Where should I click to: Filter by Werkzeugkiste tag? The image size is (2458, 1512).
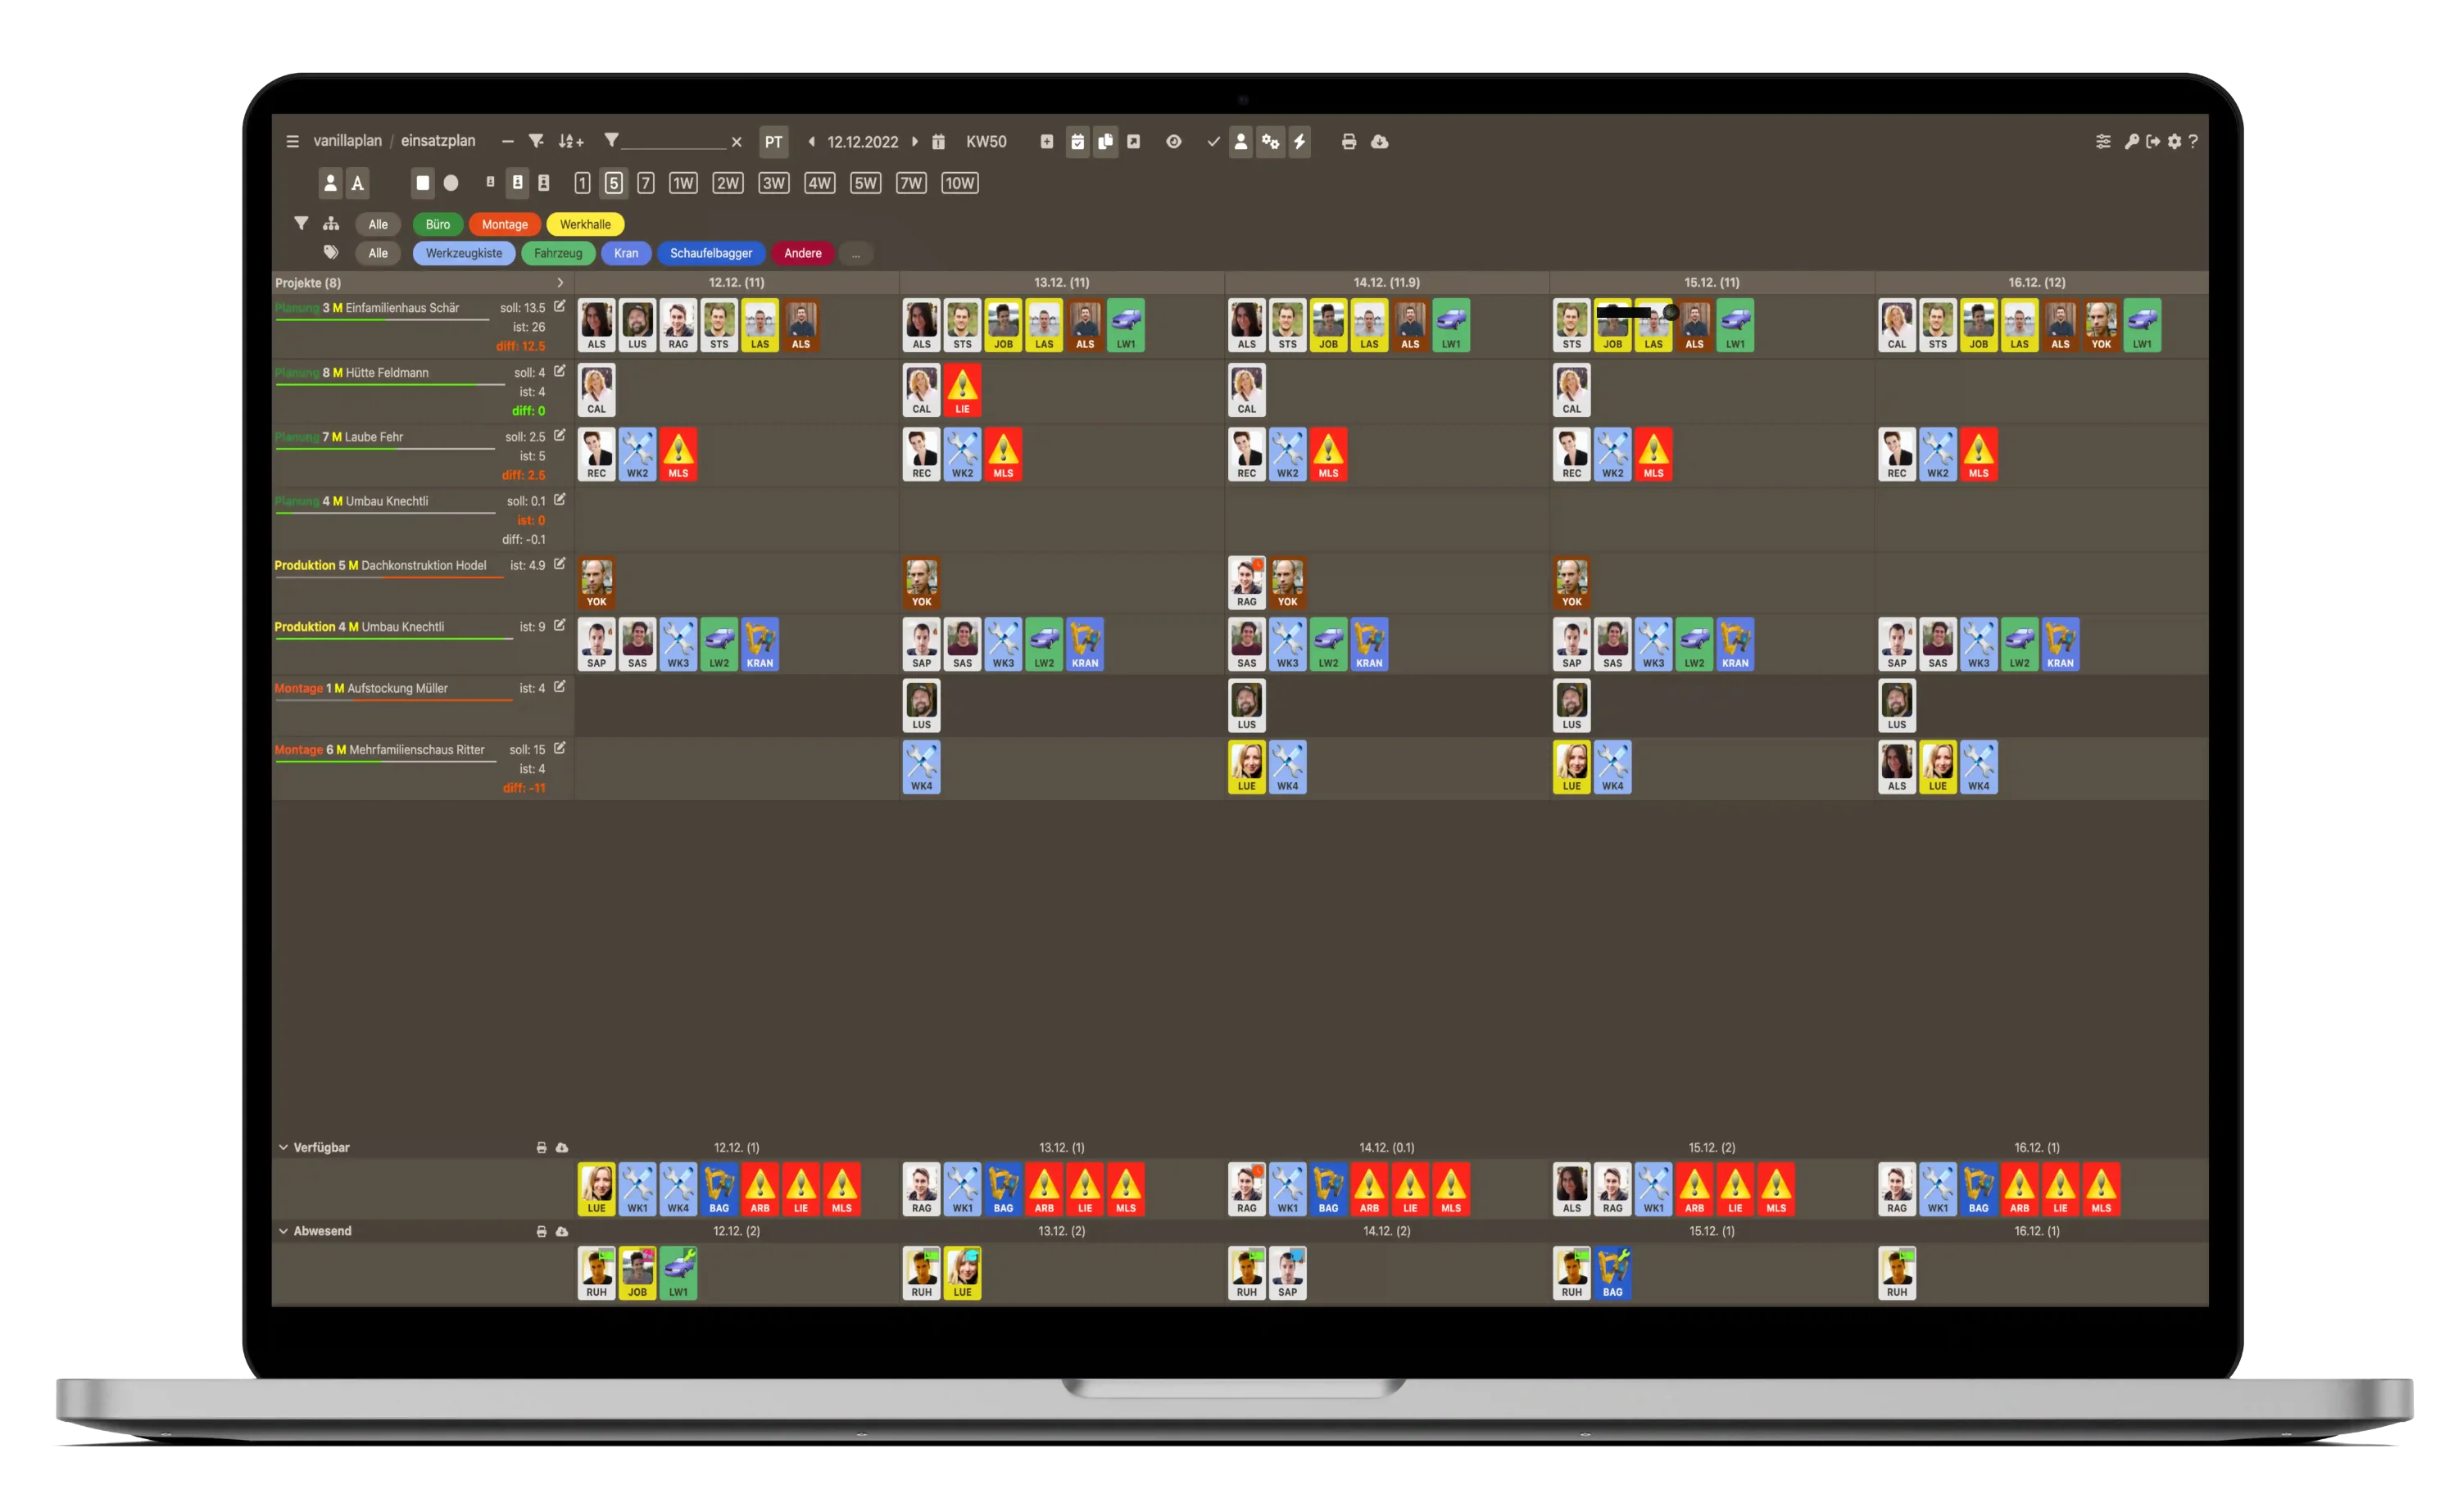[464, 253]
